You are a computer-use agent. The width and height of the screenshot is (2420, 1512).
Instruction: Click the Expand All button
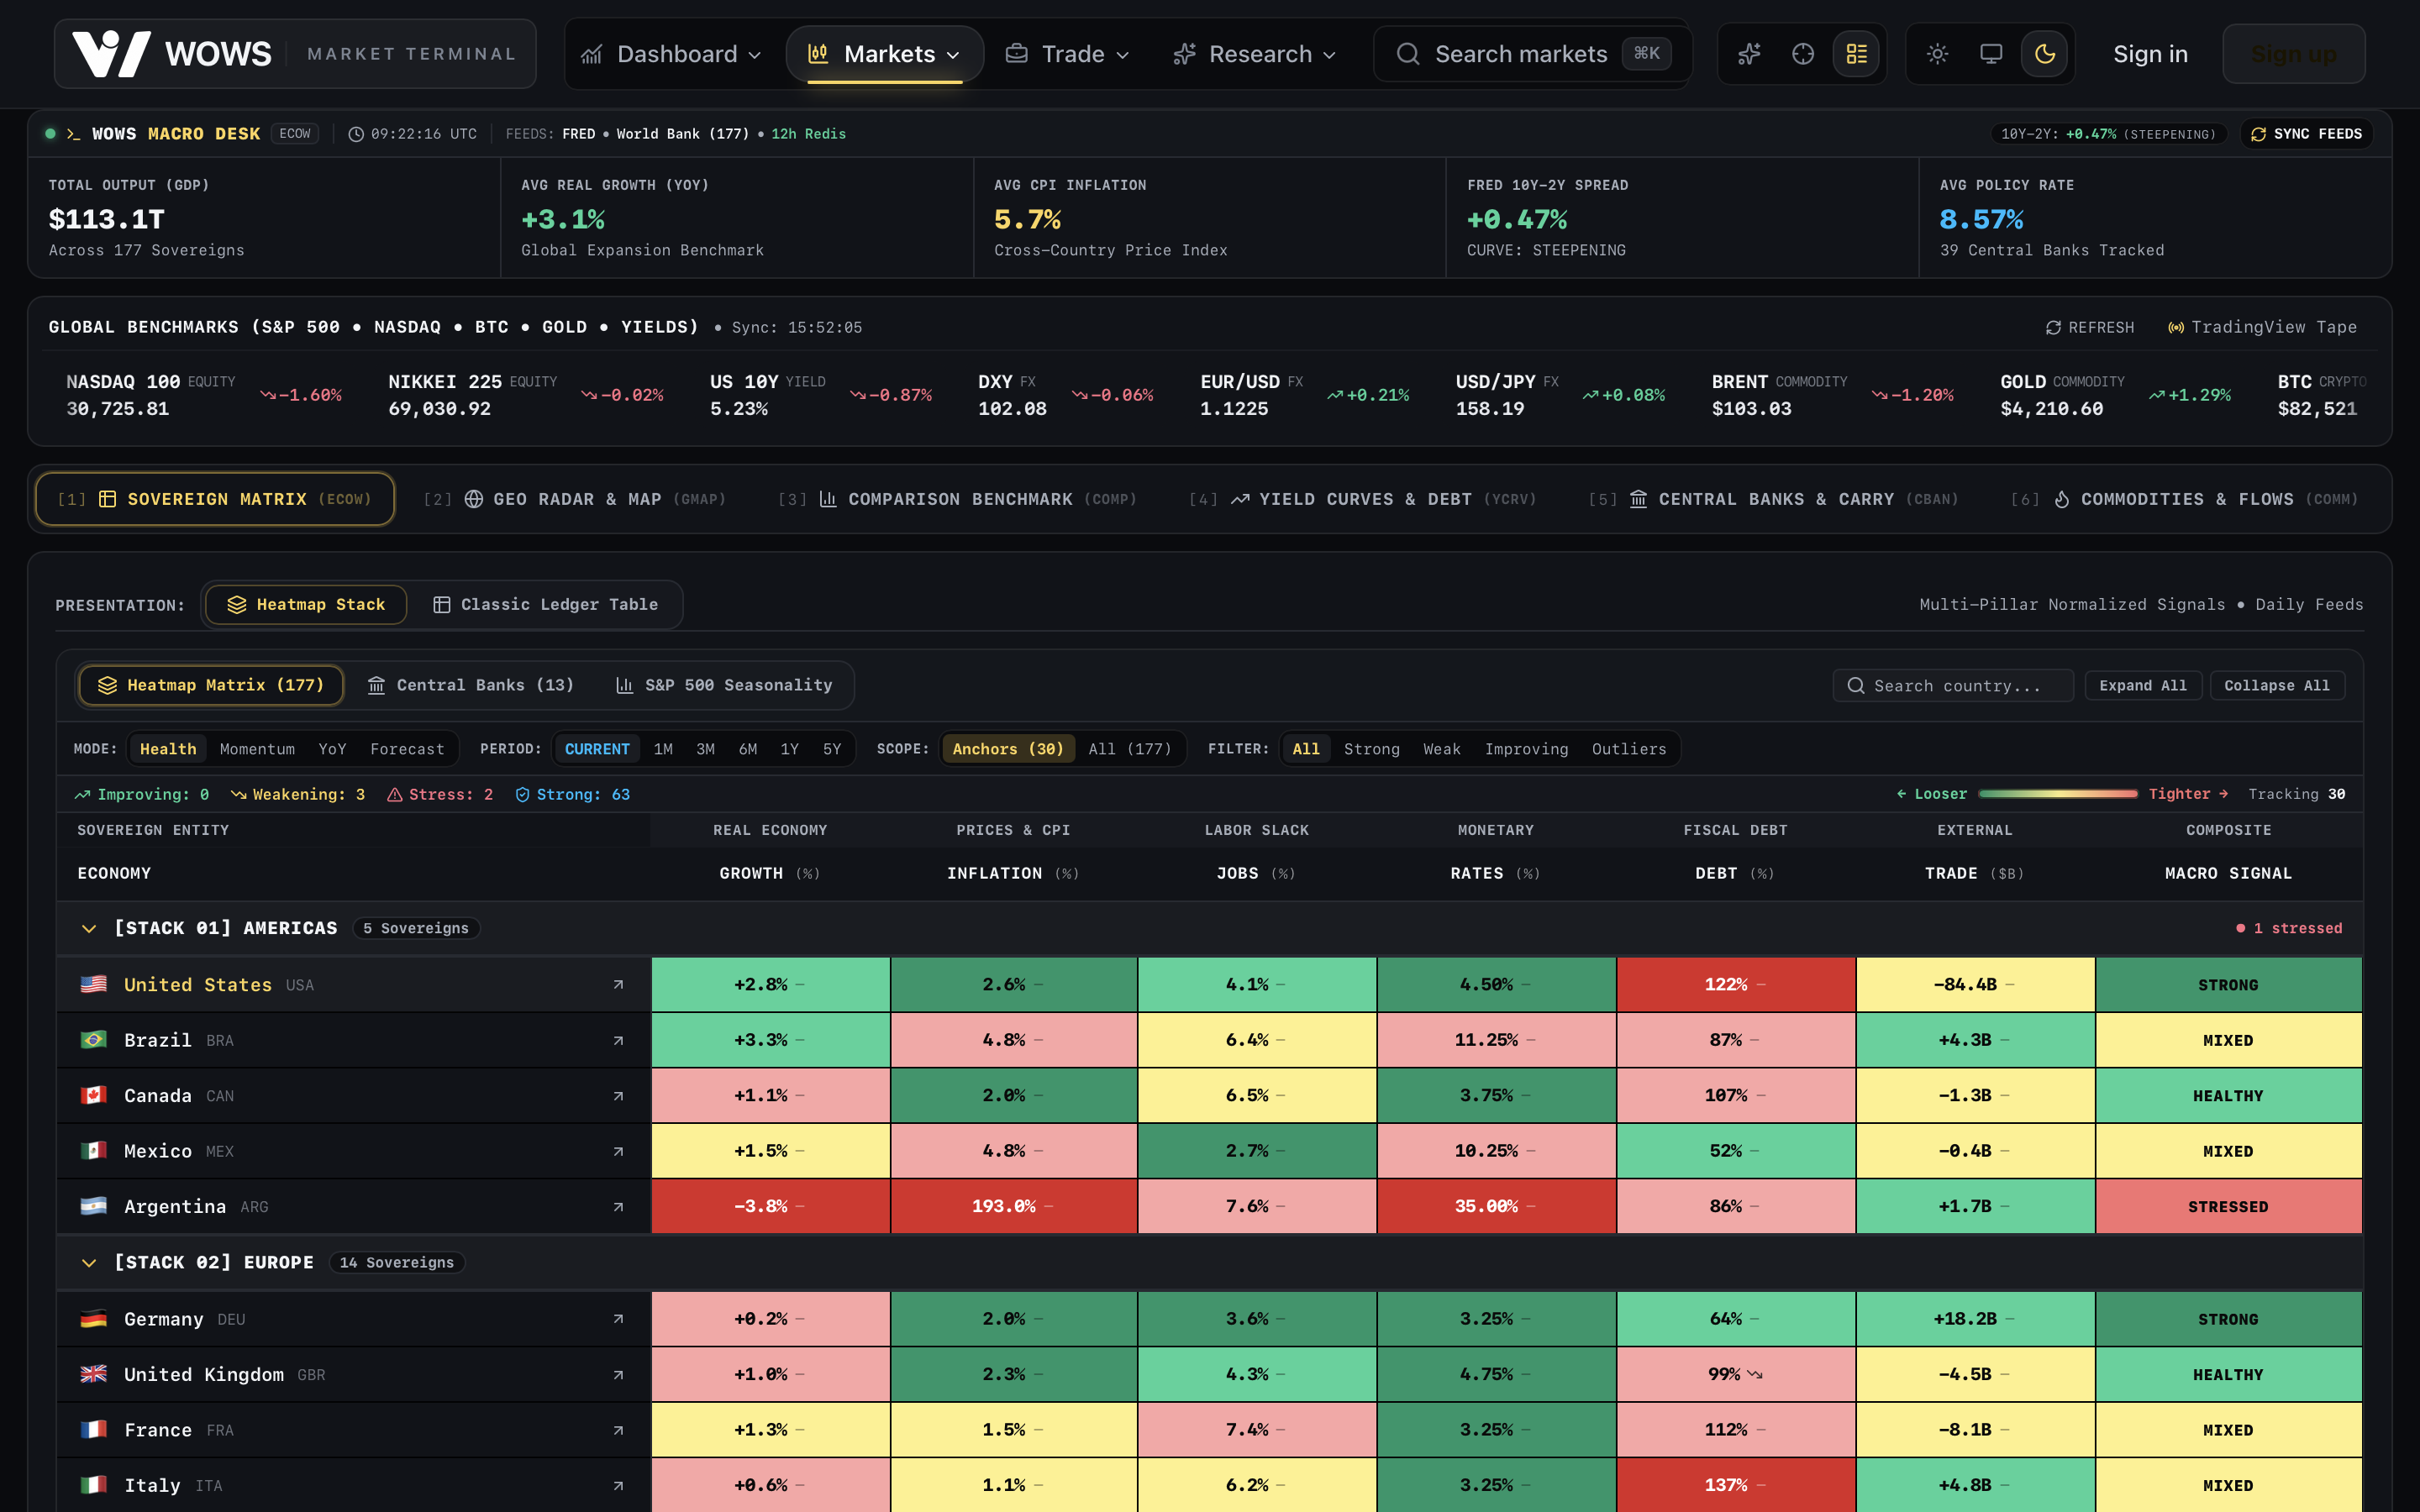[2143, 685]
